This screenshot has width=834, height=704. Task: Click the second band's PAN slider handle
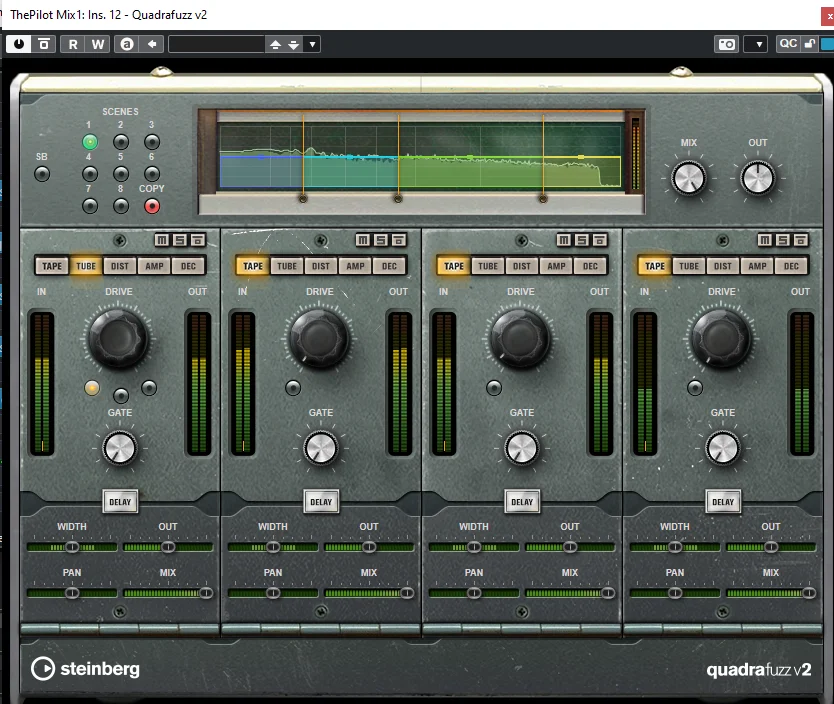pyautogui.click(x=273, y=593)
